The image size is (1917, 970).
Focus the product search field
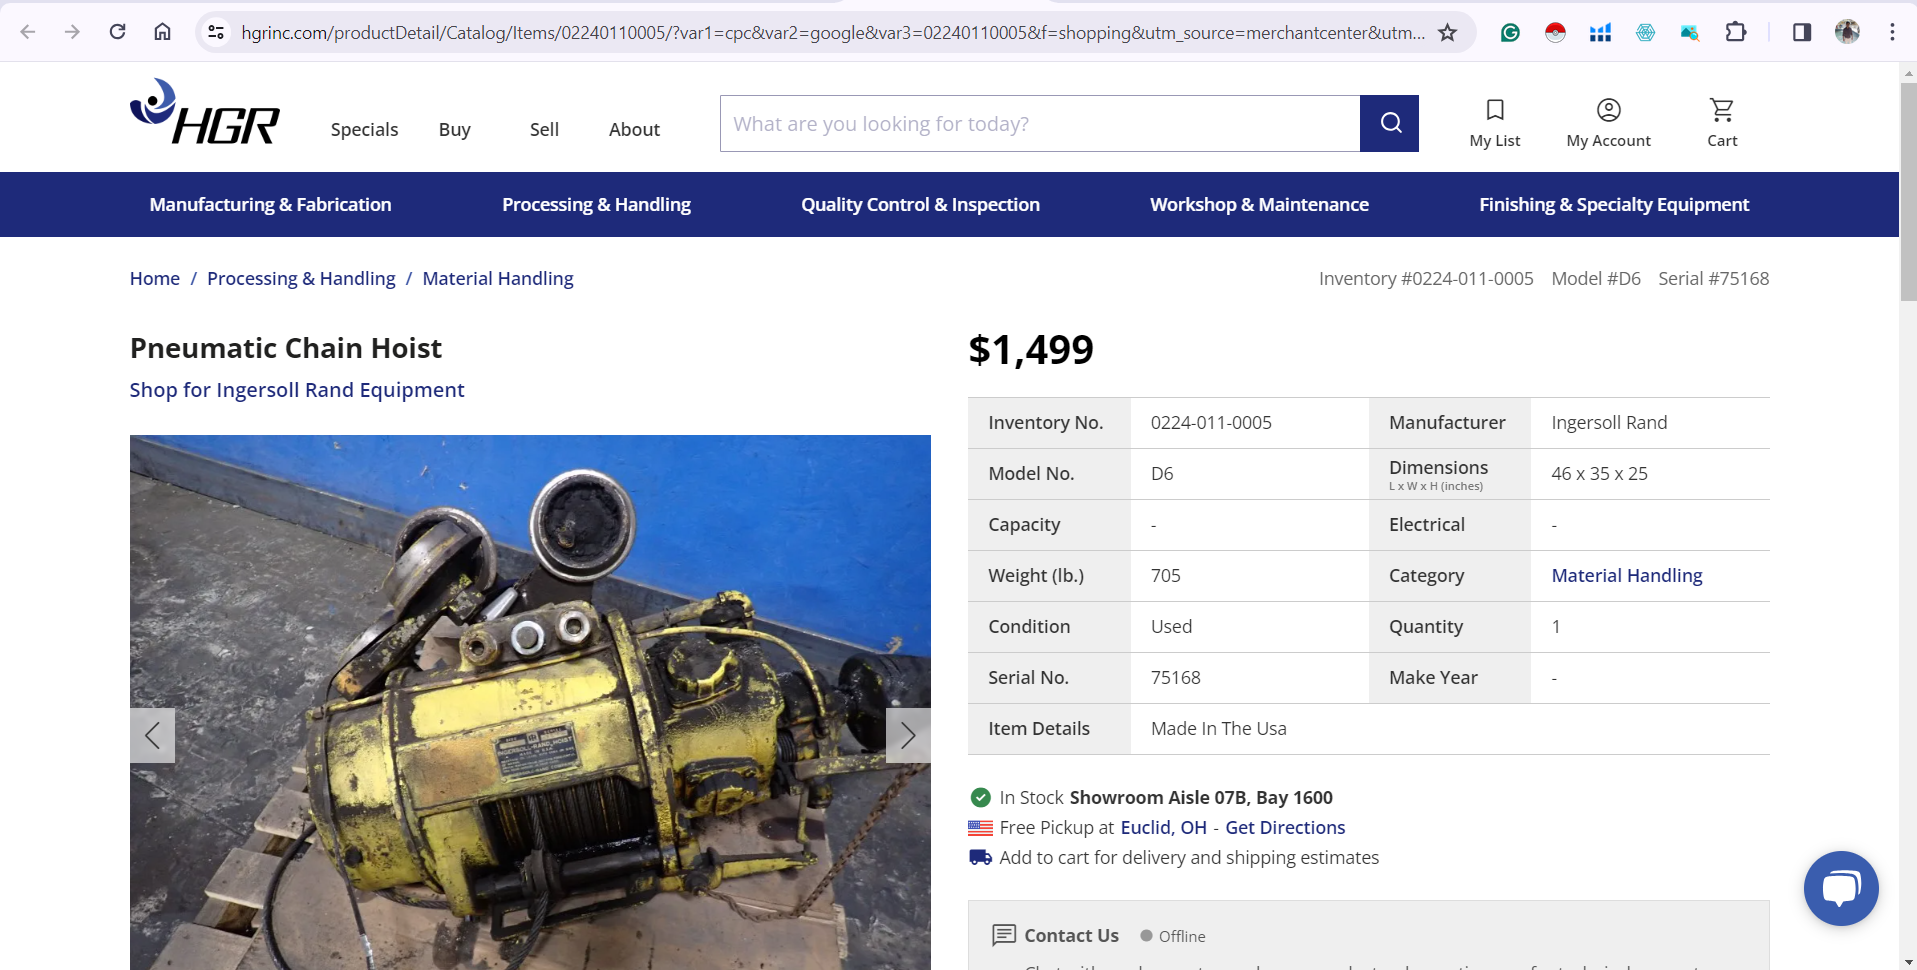1040,123
